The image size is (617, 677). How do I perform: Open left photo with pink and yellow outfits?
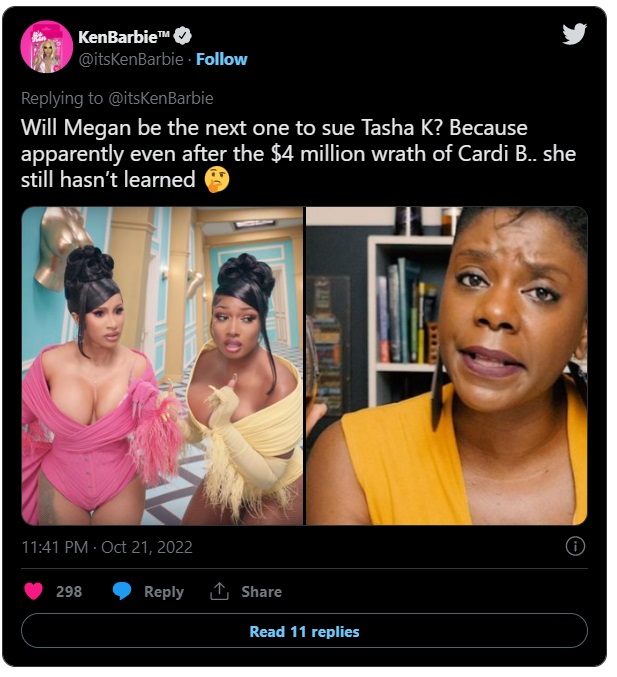click(x=162, y=365)
